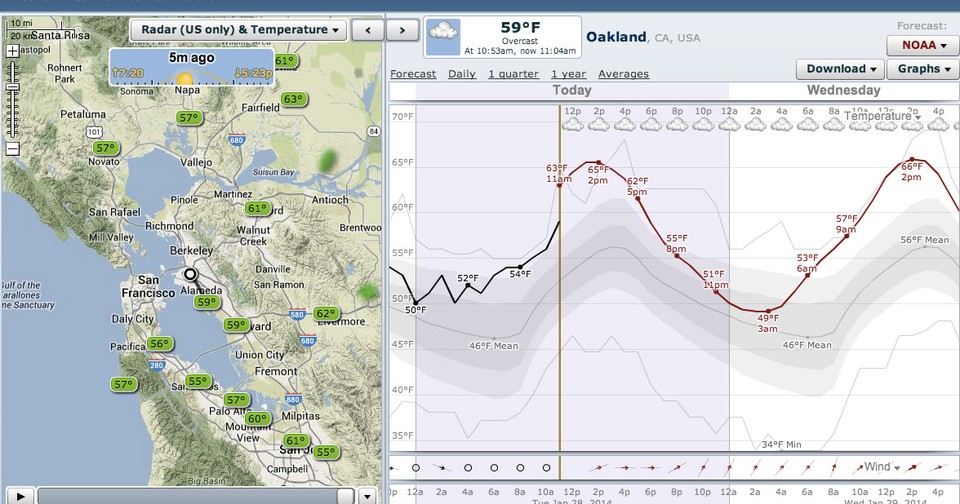Expand the Download menu
The width and height of the screenshot is (960, 504).
point(841,69)
